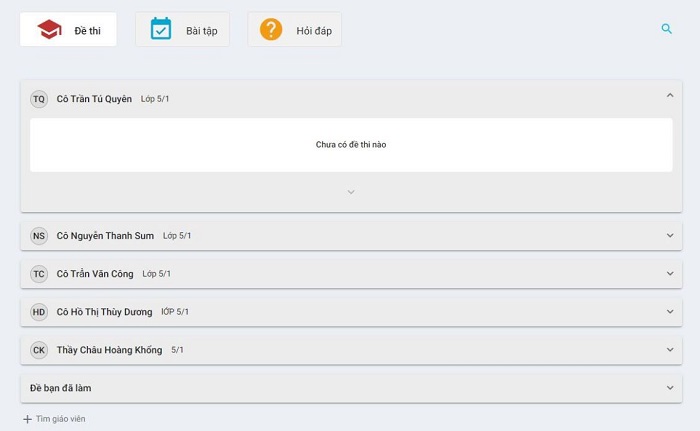Collapse the Cô Trần Tú Quyên section
700x431 pixels.
(670, 96)
